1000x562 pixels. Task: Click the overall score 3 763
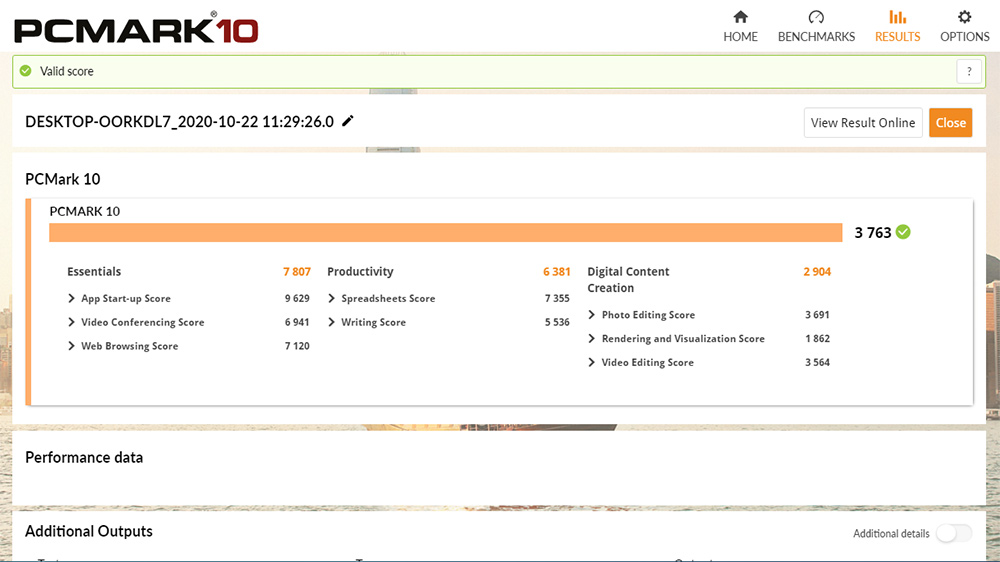pos(872,233)
